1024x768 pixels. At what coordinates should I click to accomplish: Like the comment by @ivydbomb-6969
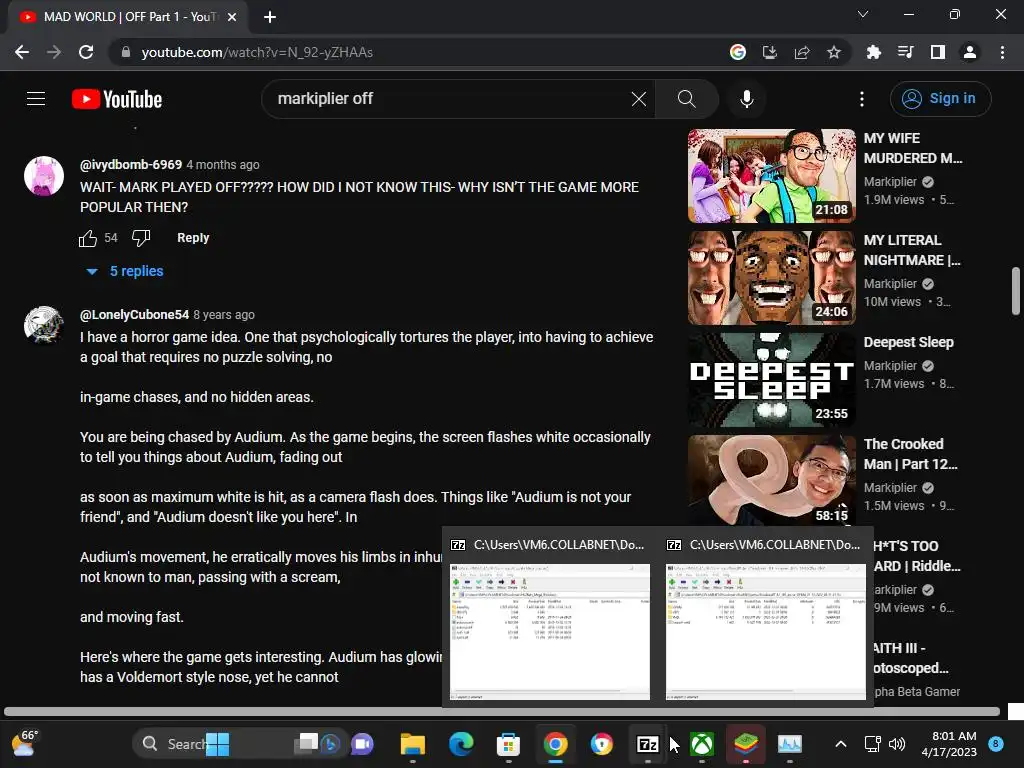(x=88, y=238)
